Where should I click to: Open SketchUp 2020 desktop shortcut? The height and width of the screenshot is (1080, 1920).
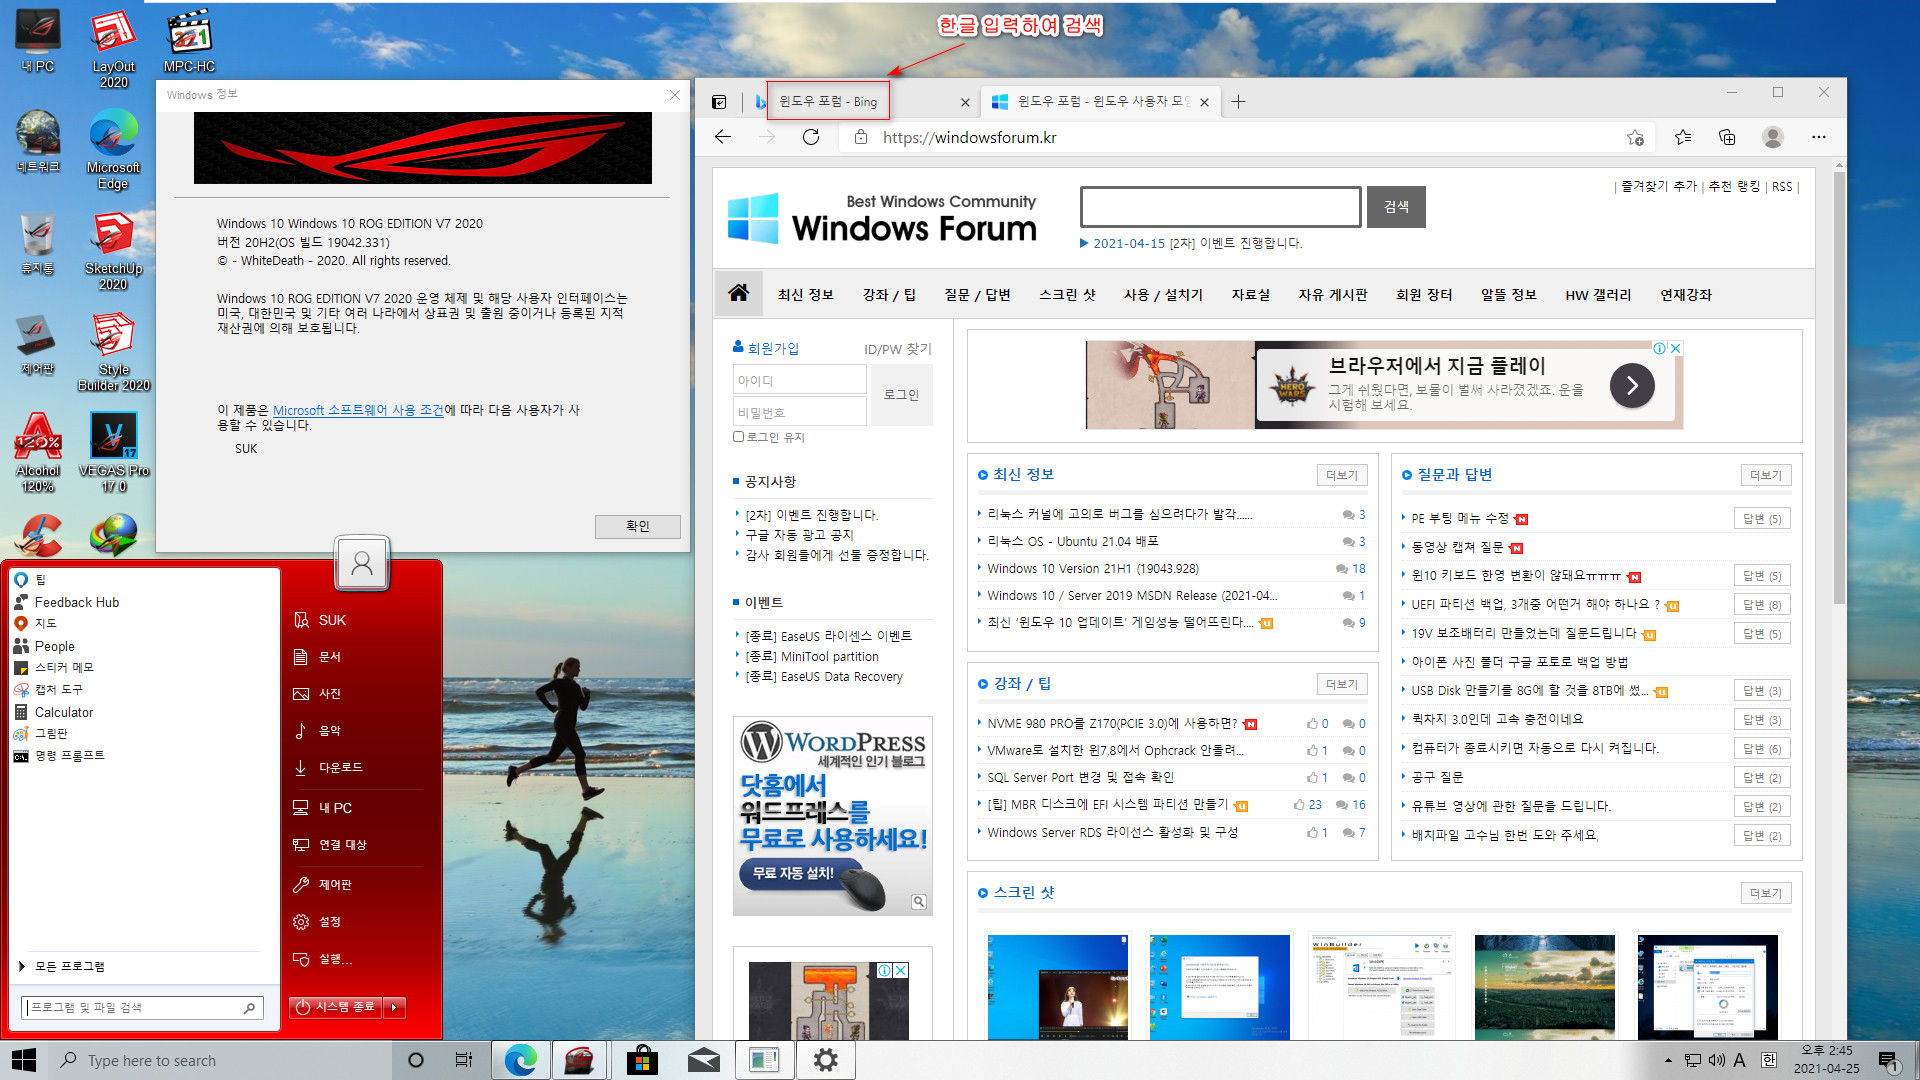click(x=113, y=250)
